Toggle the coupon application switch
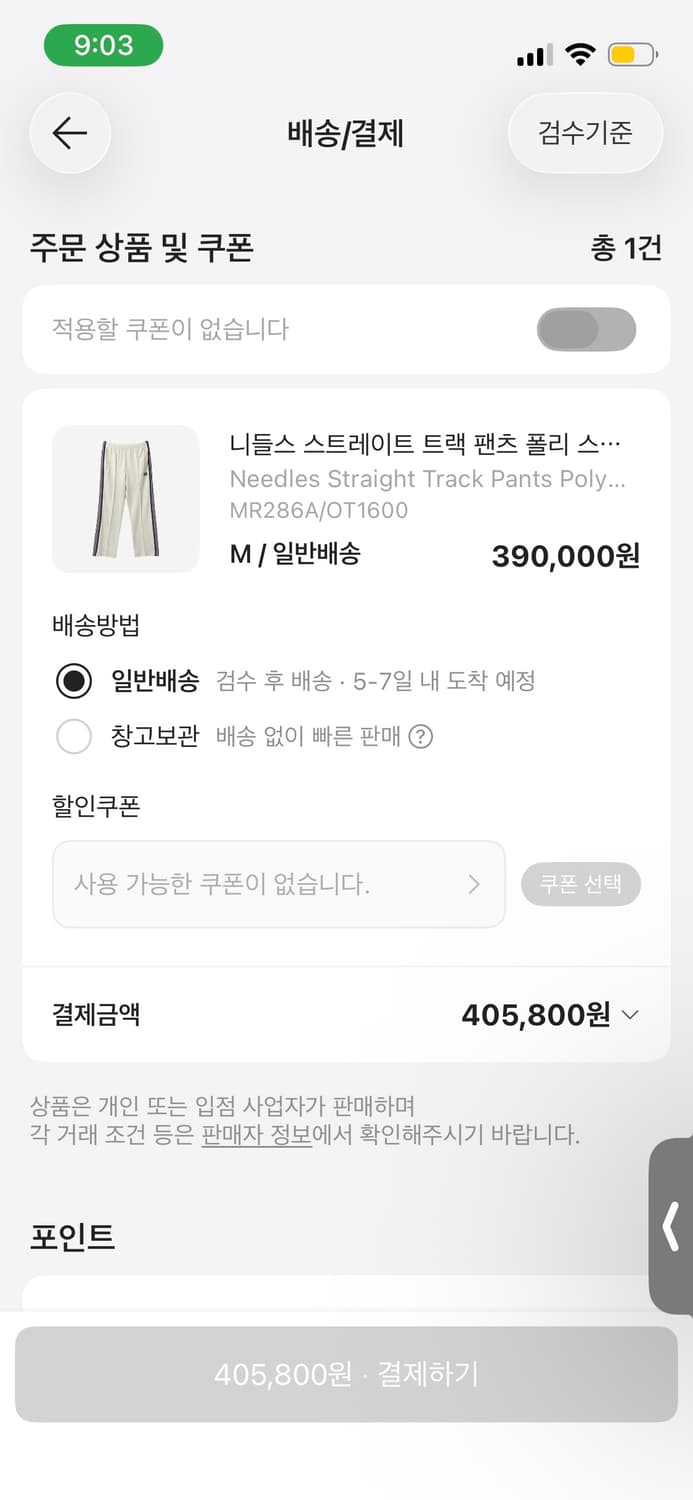 click(x=587, y=329)
